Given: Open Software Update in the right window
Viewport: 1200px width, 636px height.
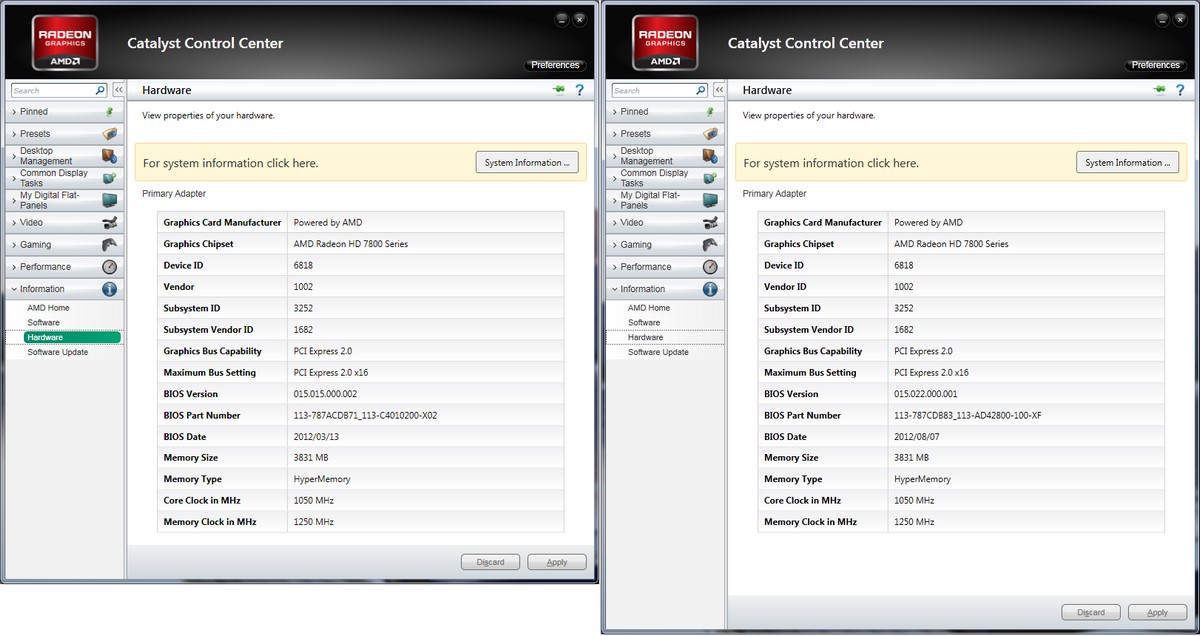Looking at the screenshot, I should (658, 352).
